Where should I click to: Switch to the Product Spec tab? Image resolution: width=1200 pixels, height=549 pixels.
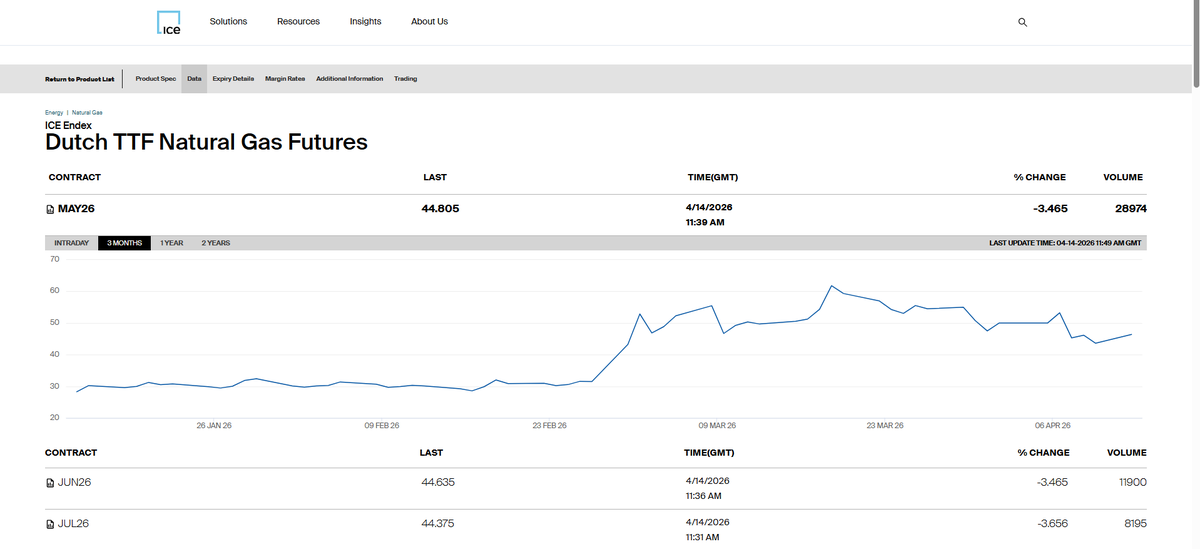pyautogui.click(x=155, y=79)
